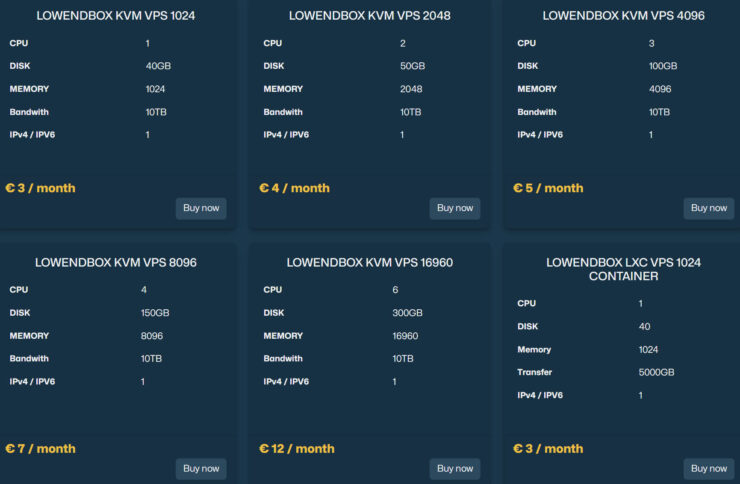The height and width of the screenshot is (484, 740).
Task: Click the Transfer label in LXC container card
Action: [535, 372]
